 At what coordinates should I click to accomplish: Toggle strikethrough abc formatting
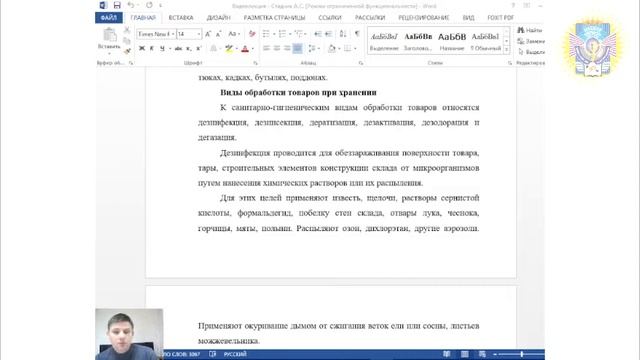point(178,49)
